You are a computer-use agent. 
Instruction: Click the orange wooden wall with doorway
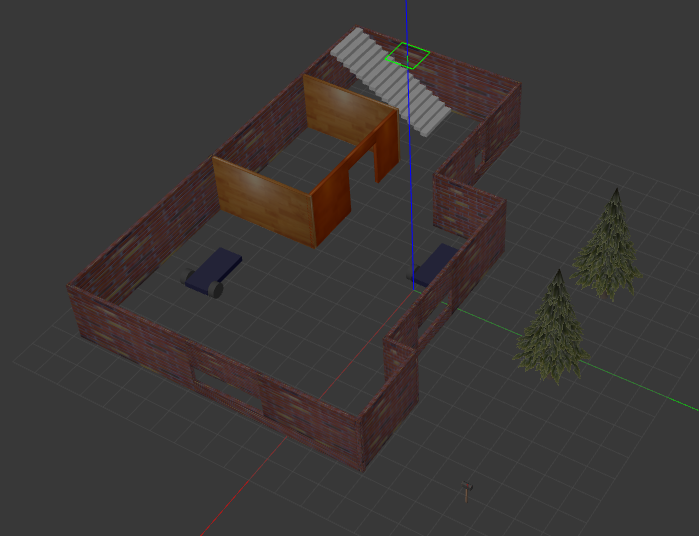[x=355, y=178]
